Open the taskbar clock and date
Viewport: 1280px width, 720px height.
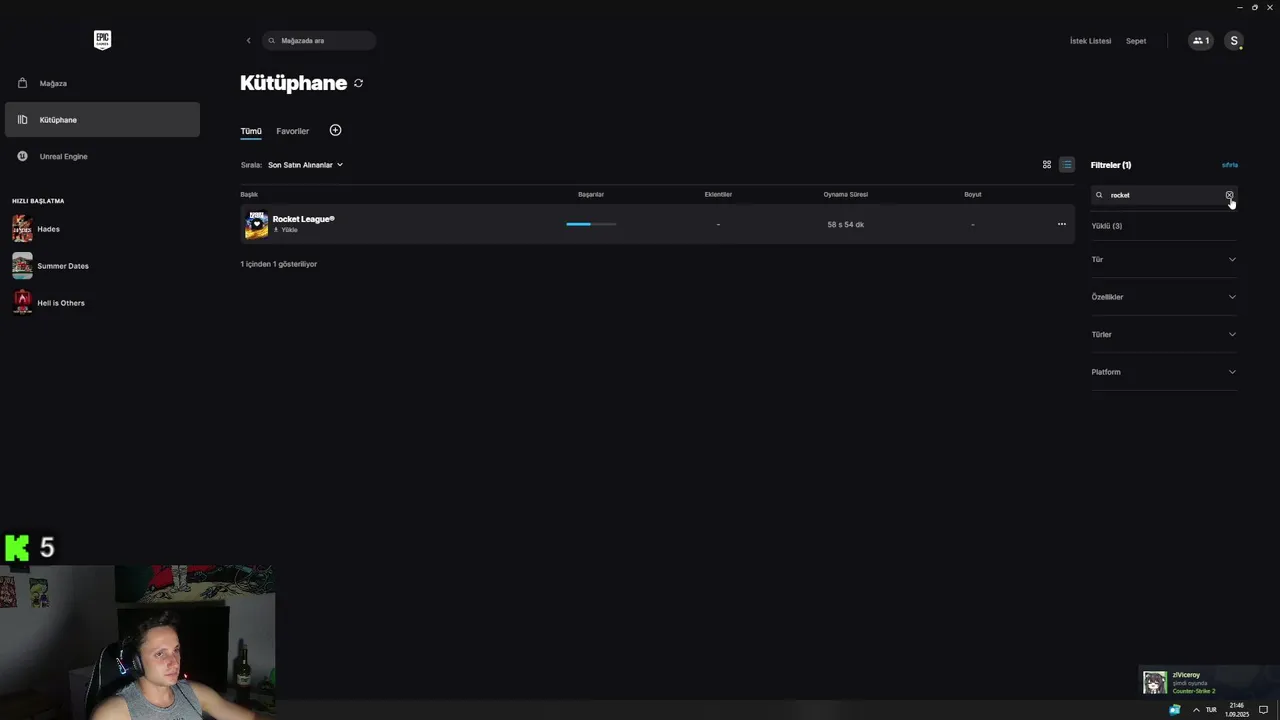1237,710
